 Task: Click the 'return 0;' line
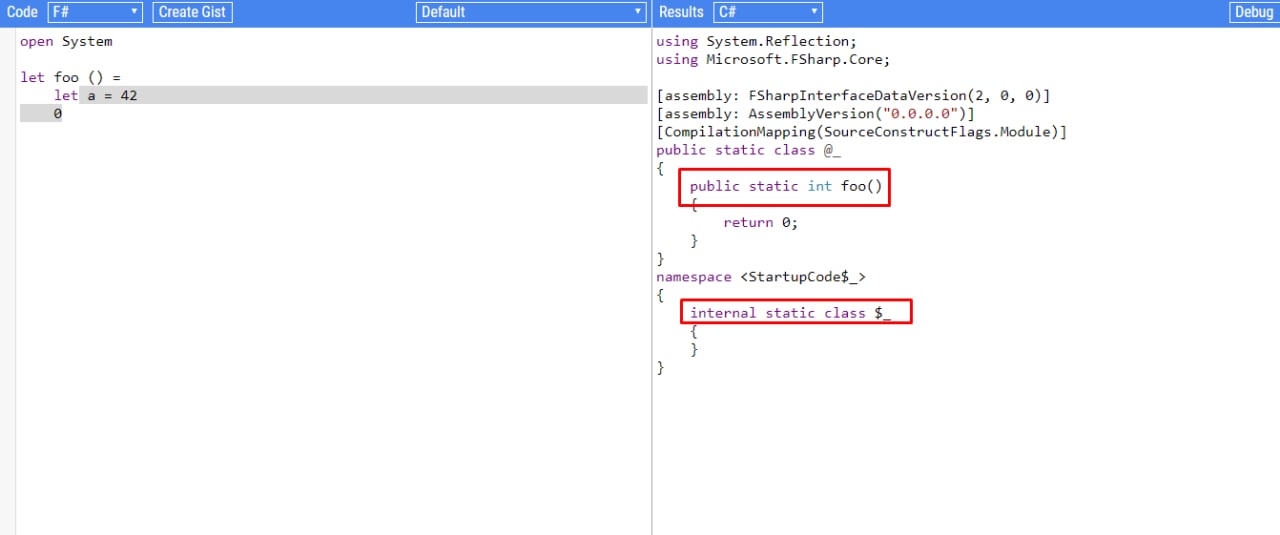(x=761, y=222)
